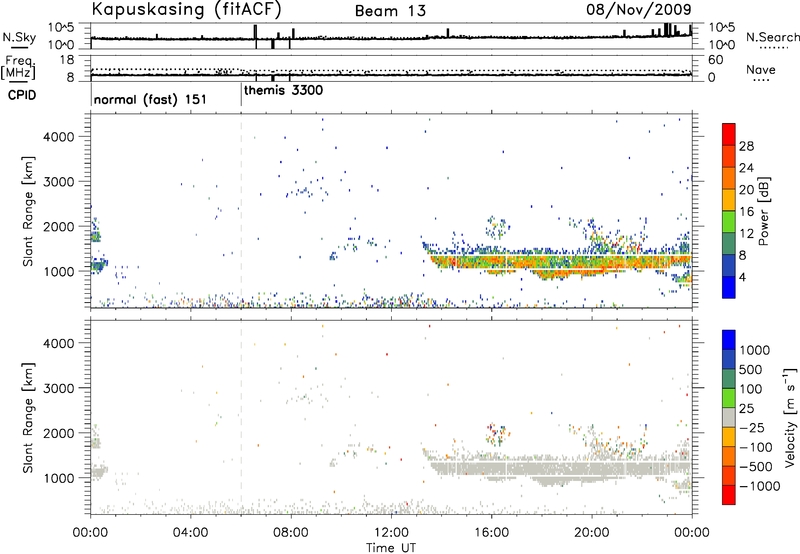This screenshot has width=800, height=554.
Task: Click the 3000 km tick of the velocity panel
Action: point(59,388)
